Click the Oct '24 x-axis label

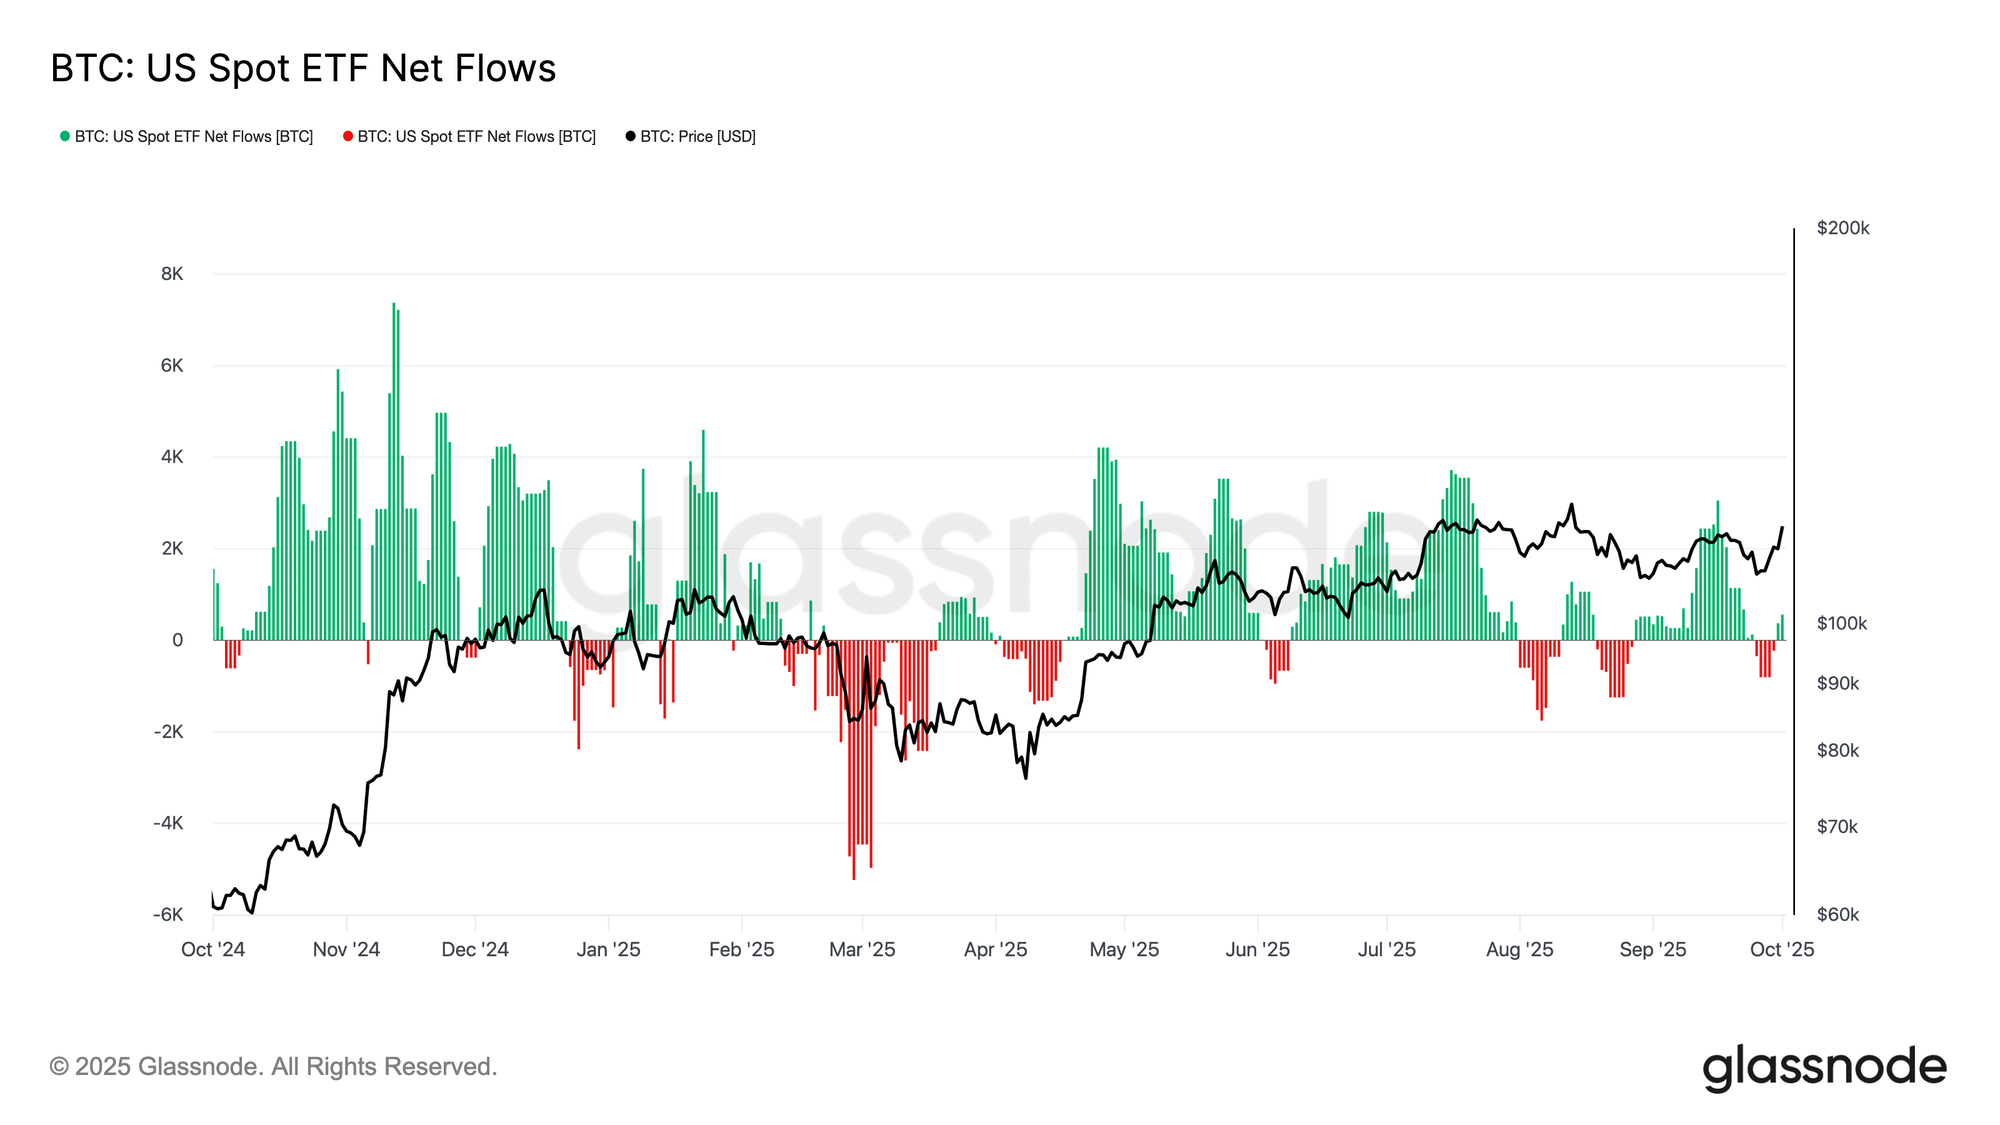[x=213, y=949]
